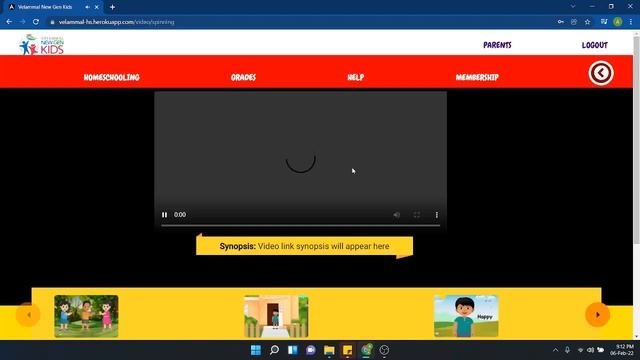
Task: Open the Widgets taskbar icon
Action: (293, 350)
